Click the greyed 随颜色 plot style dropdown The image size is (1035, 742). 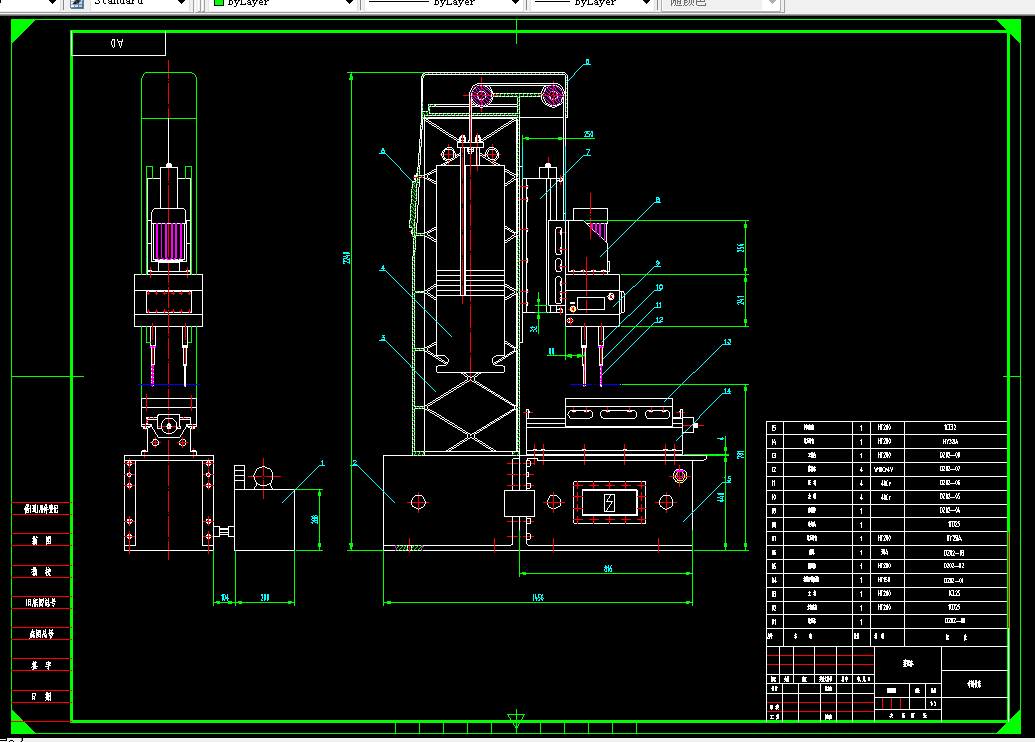point(721,3)
